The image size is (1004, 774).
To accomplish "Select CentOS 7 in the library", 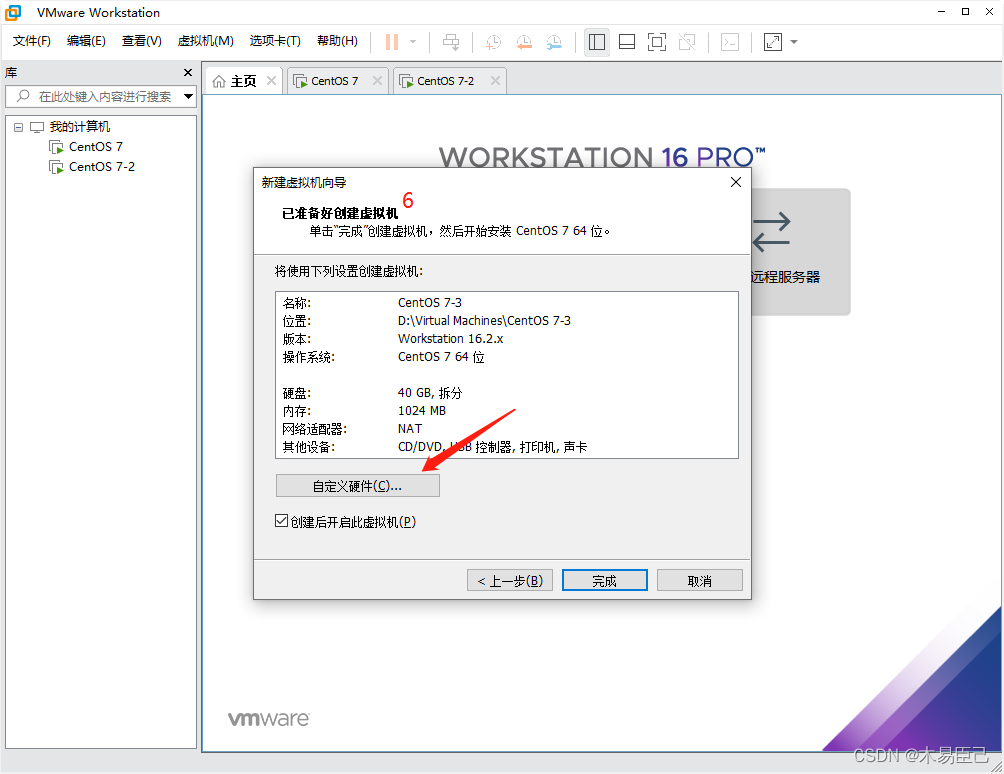I will click(94, 146).
